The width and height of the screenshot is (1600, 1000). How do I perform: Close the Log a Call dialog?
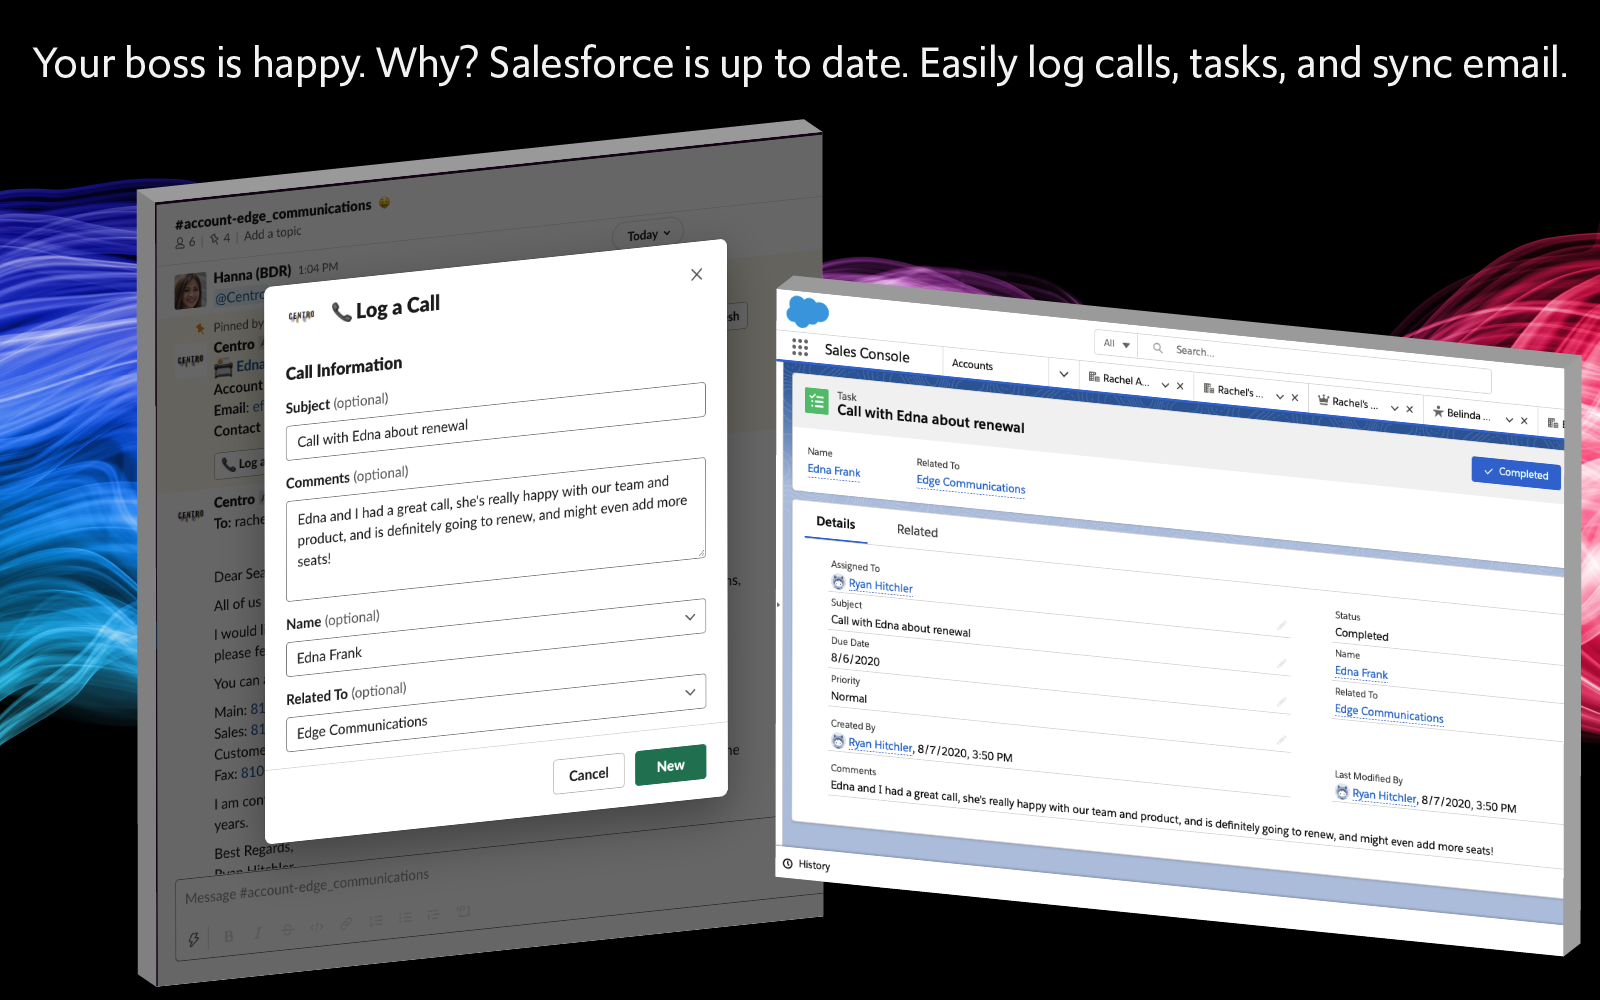point(697,274)
